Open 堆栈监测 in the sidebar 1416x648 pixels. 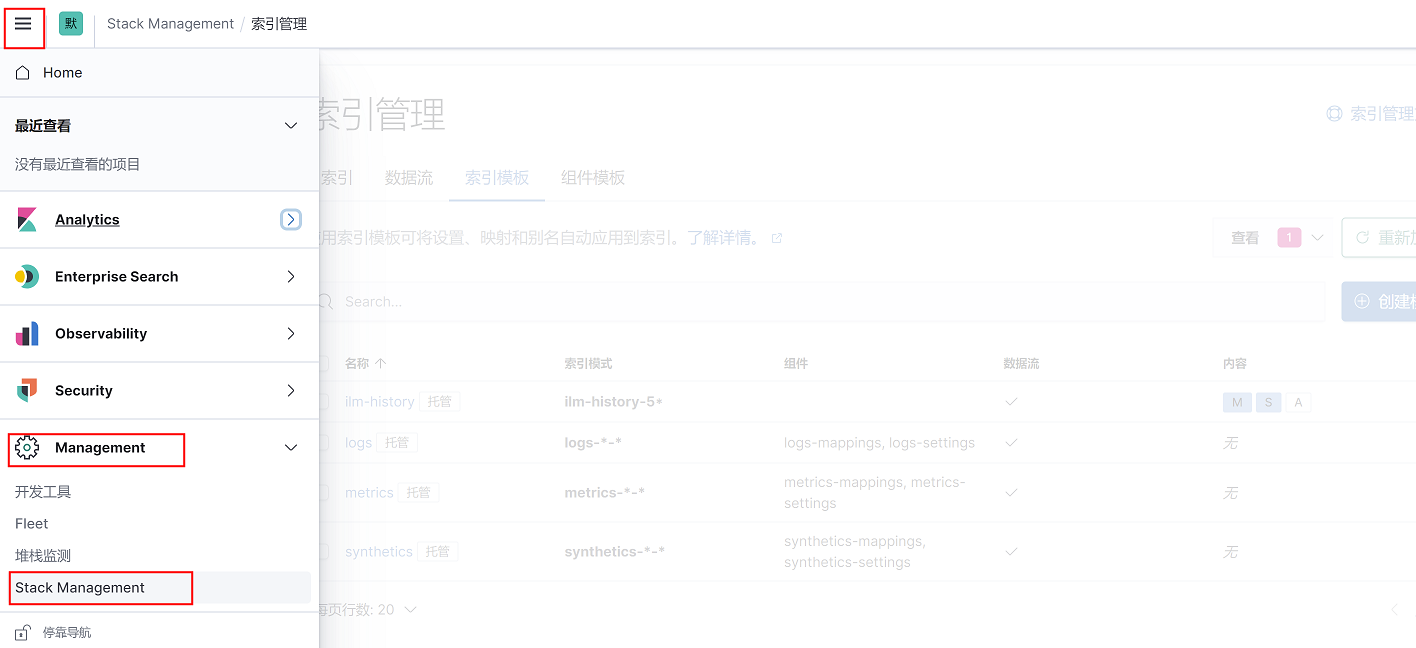43,556
